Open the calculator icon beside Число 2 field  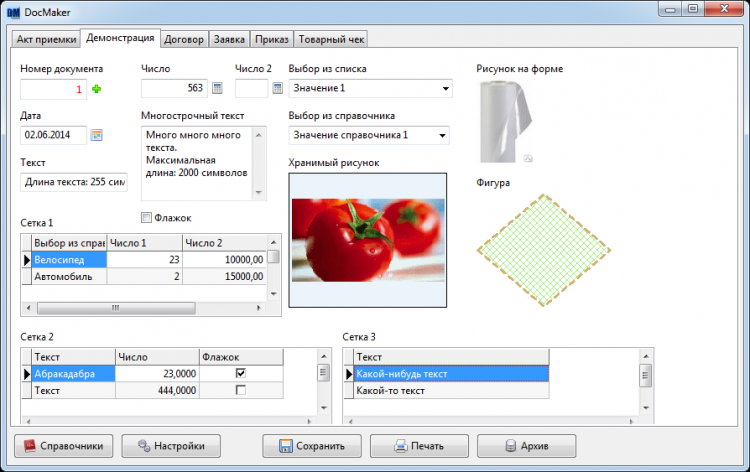[277, 88]
